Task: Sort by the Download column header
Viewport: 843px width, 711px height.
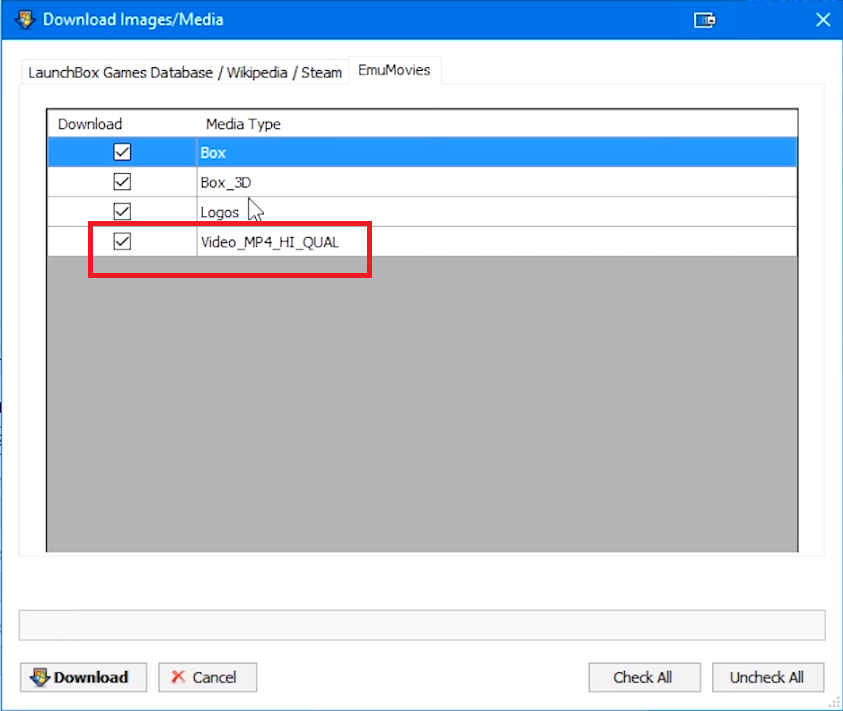Action: (x=90, y=124)
